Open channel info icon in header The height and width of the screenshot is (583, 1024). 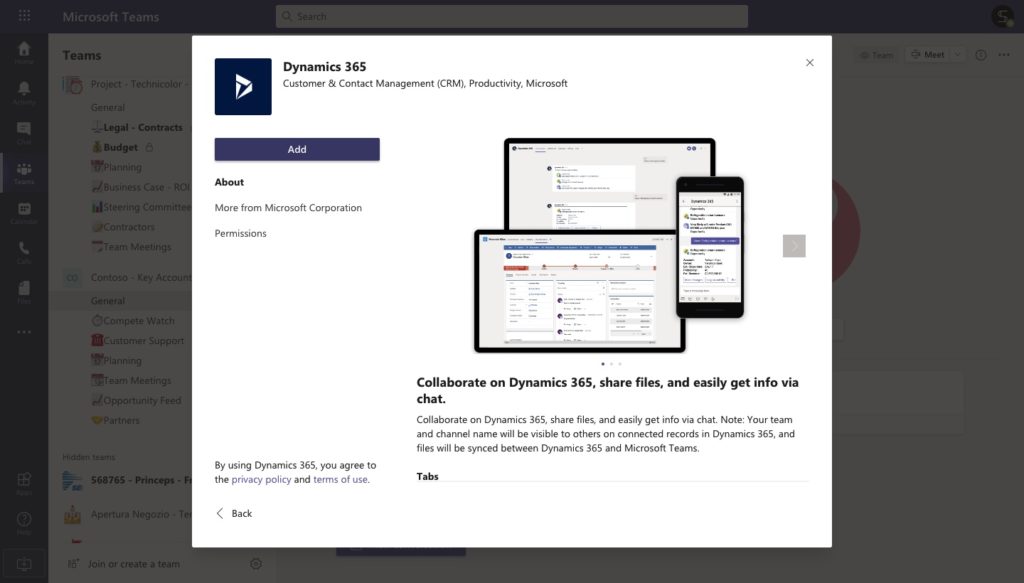coord(981,55)
